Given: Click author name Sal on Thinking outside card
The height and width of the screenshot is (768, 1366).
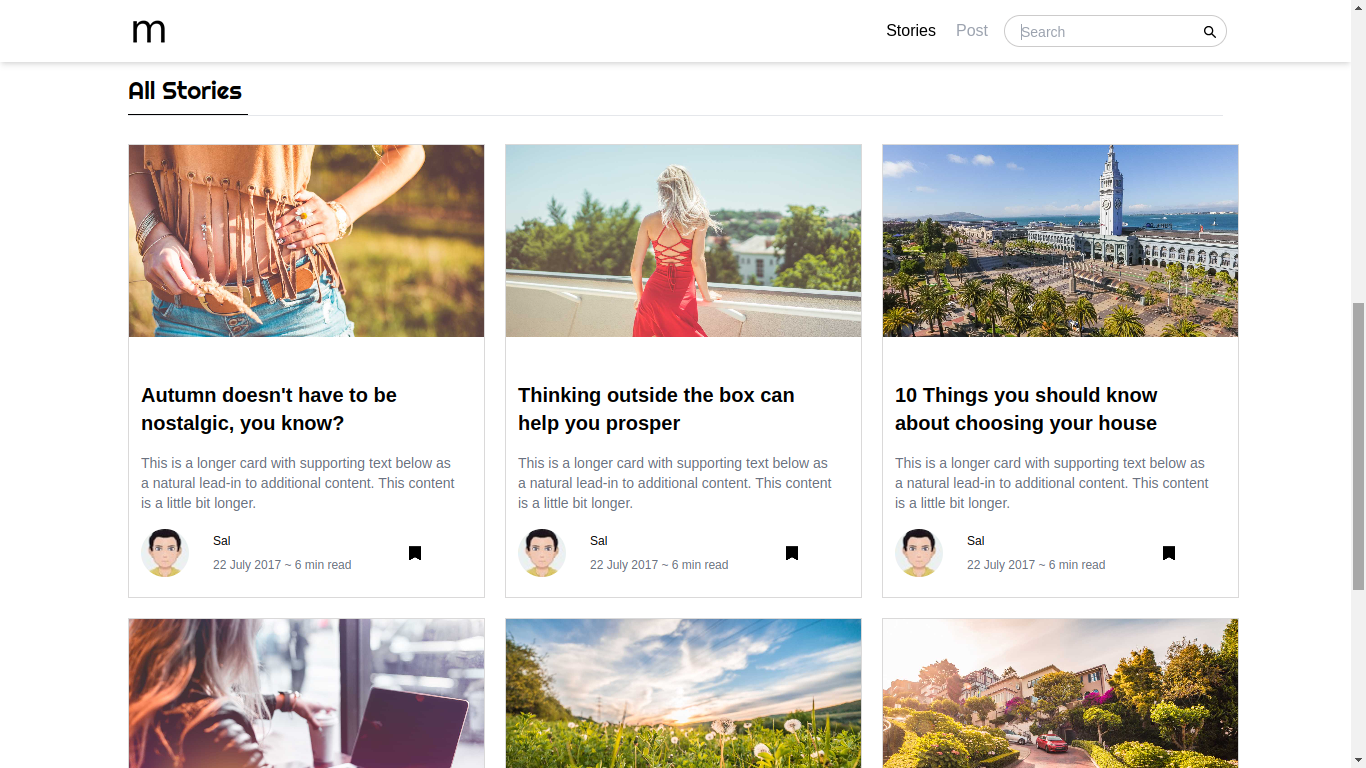Looking at the screenshot, I should point(599,541).
